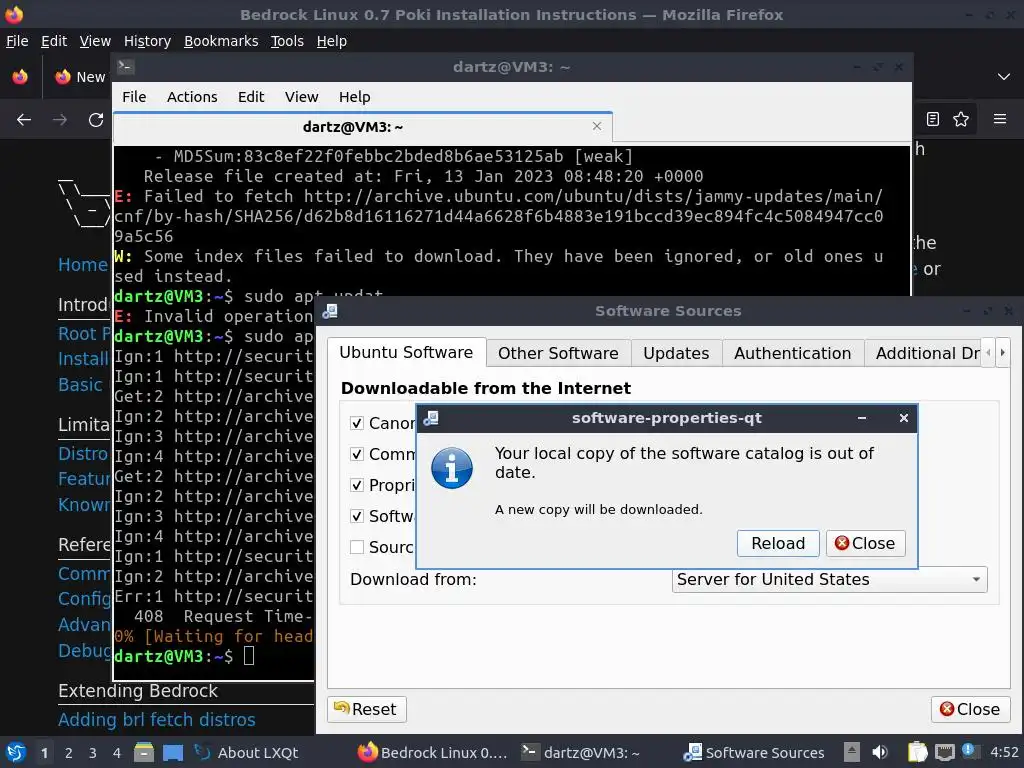Click Close at bottom of Software Sources

pos(970,709)
